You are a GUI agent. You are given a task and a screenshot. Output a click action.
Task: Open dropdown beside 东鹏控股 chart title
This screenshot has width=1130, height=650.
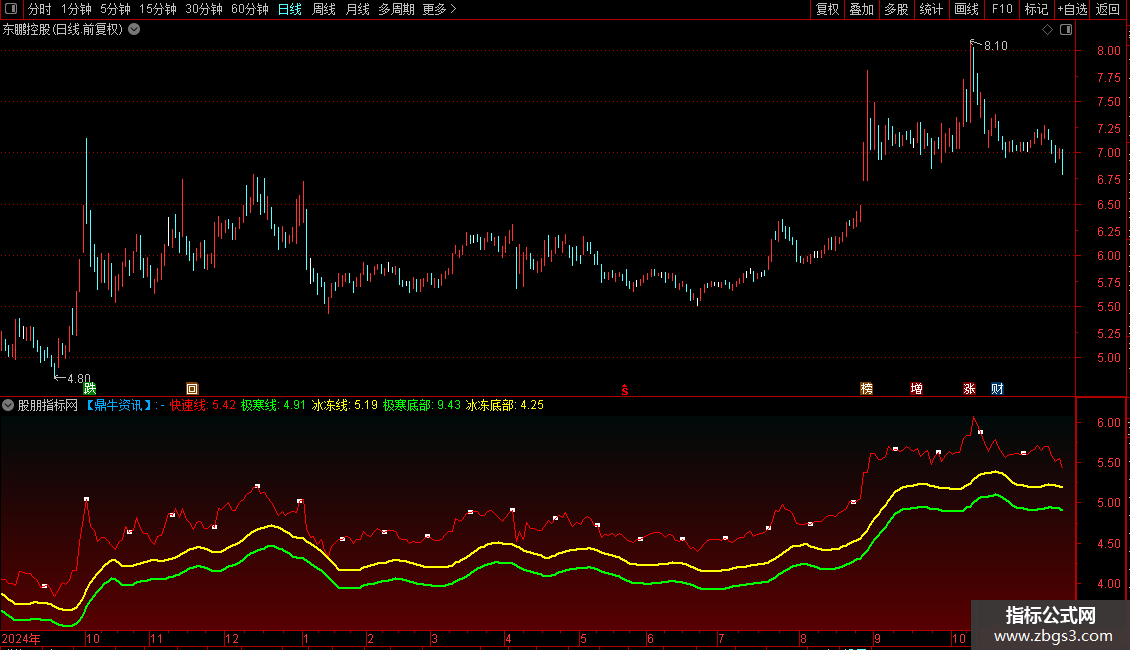tap(134, 30)
